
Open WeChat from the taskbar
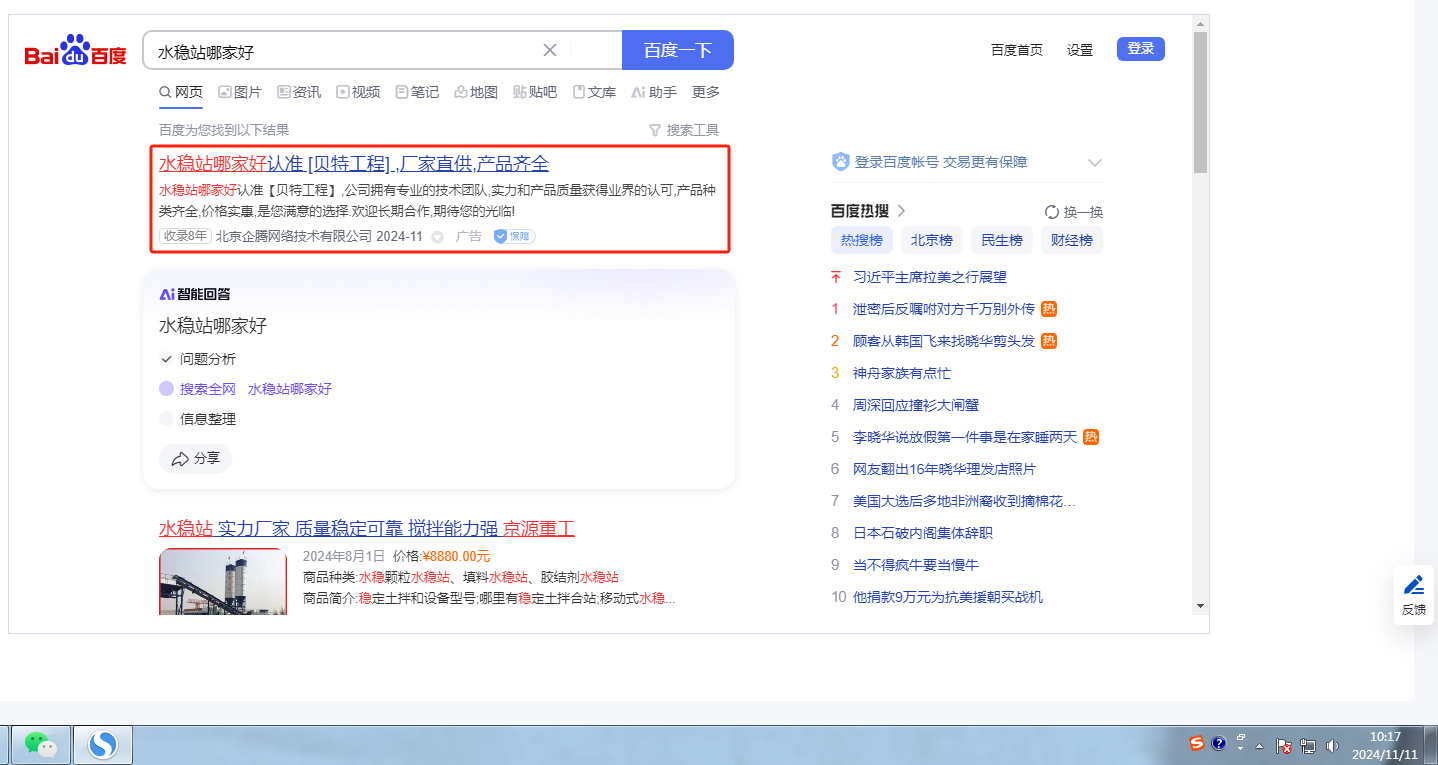(x=40, y=744)
